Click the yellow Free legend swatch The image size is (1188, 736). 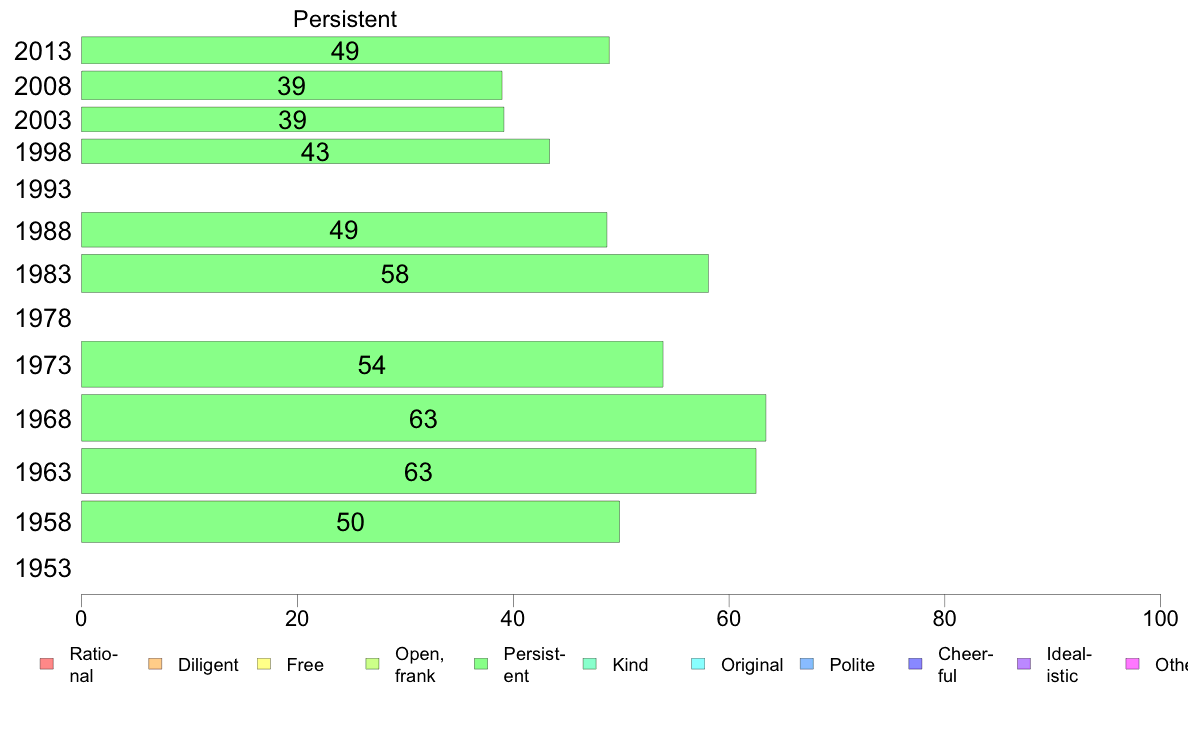[264, 664]
